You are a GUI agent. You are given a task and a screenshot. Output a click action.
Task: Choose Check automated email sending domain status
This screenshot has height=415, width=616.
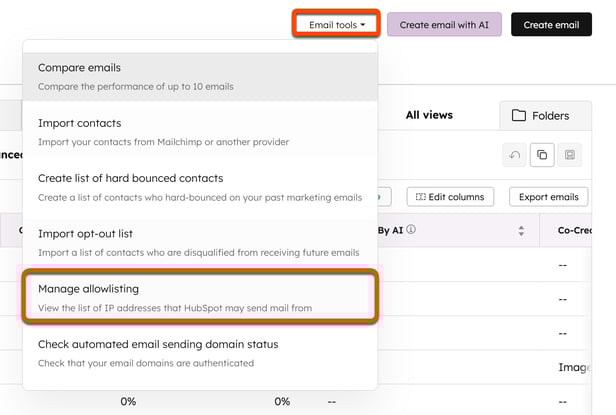tap(200, 353)
